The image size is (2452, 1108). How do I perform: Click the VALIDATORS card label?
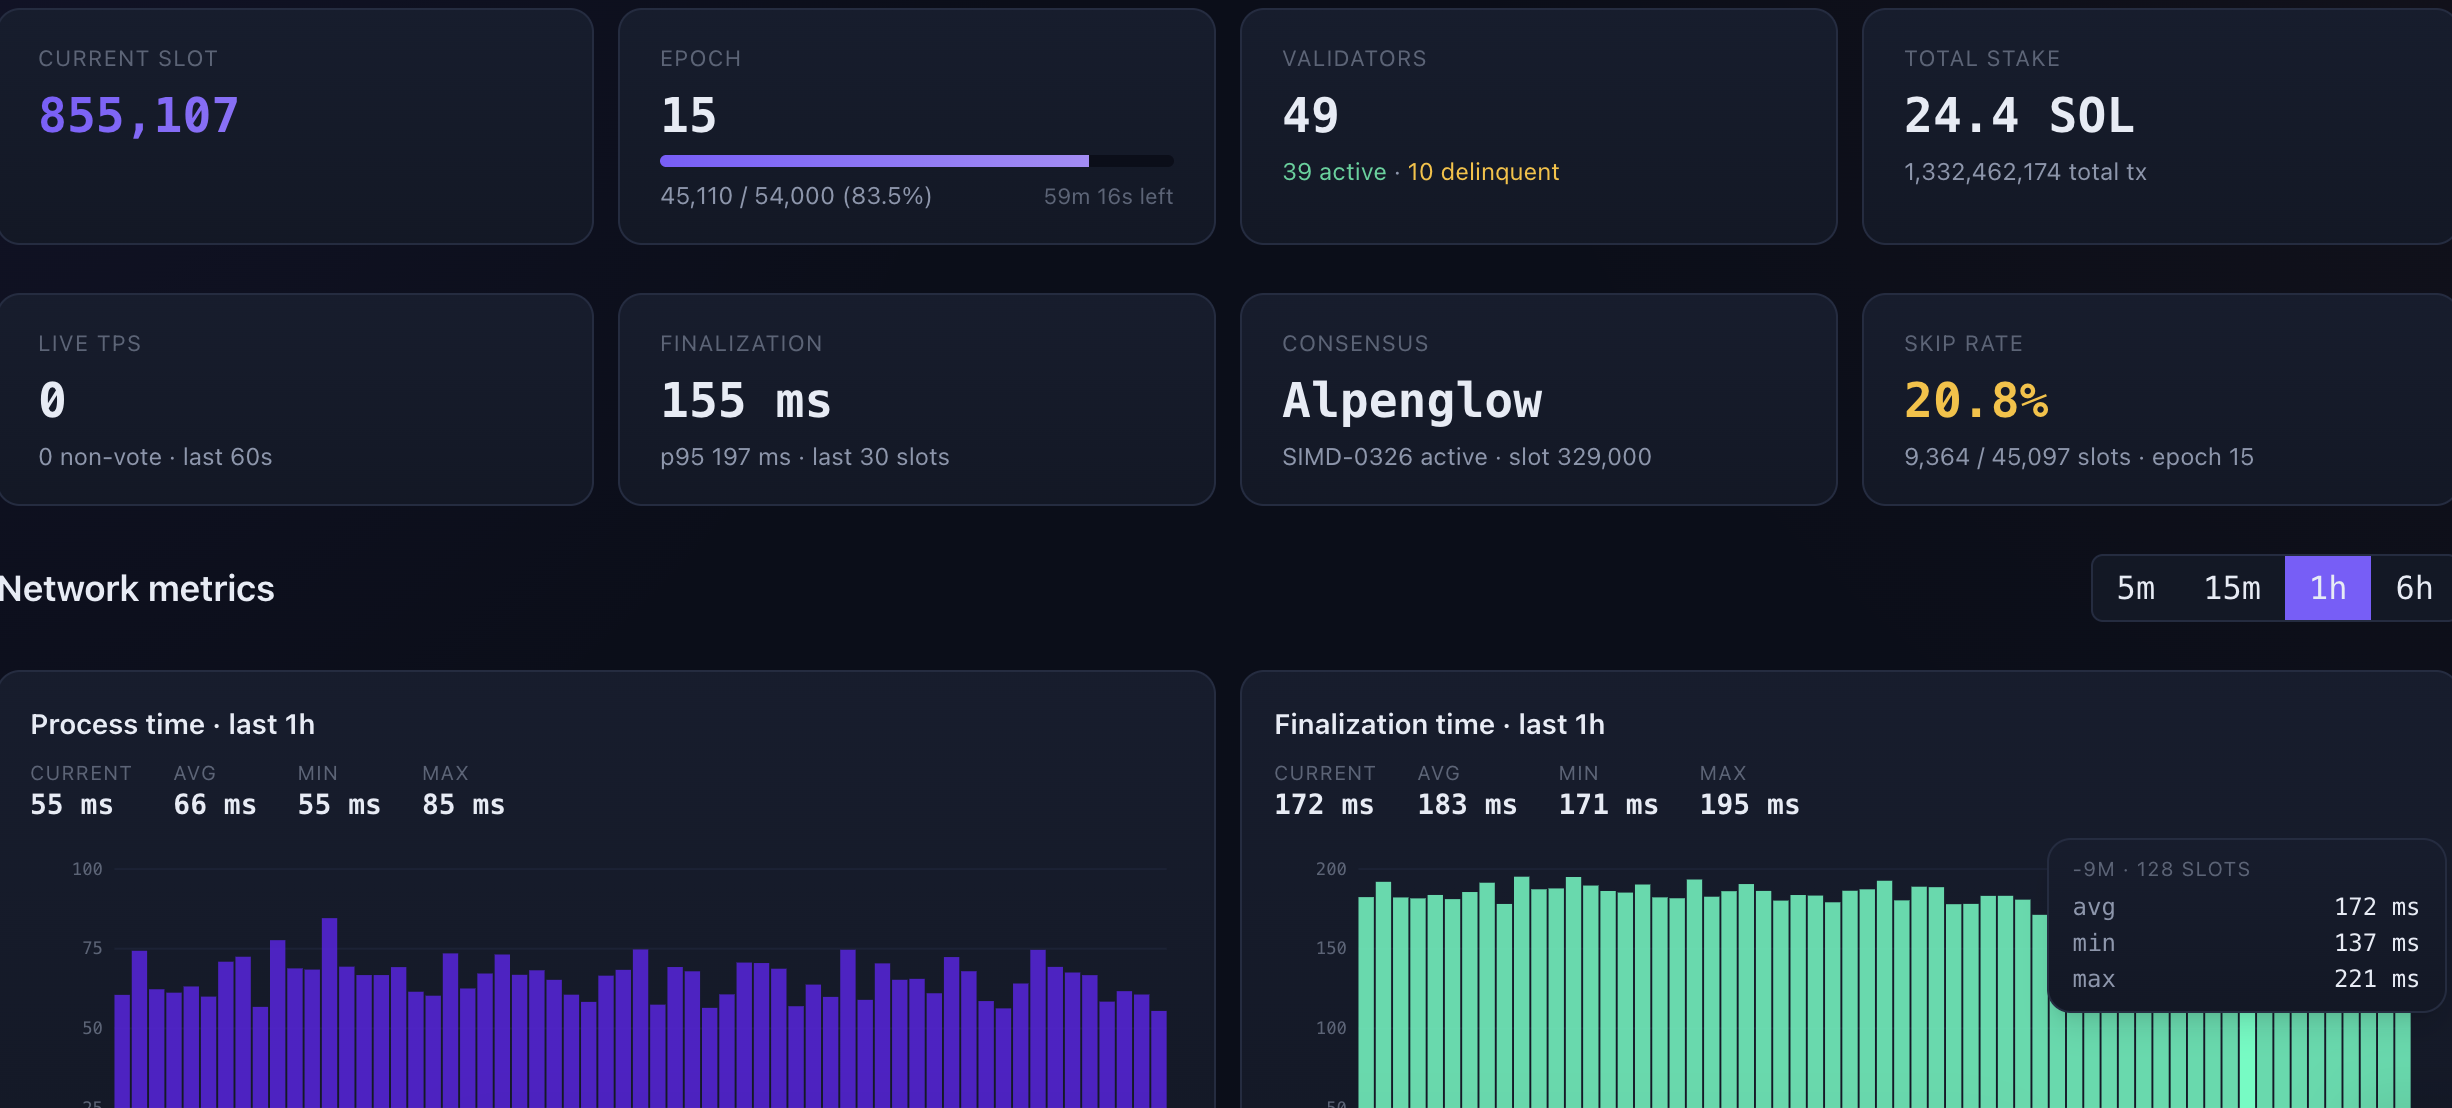point(1355,59)
